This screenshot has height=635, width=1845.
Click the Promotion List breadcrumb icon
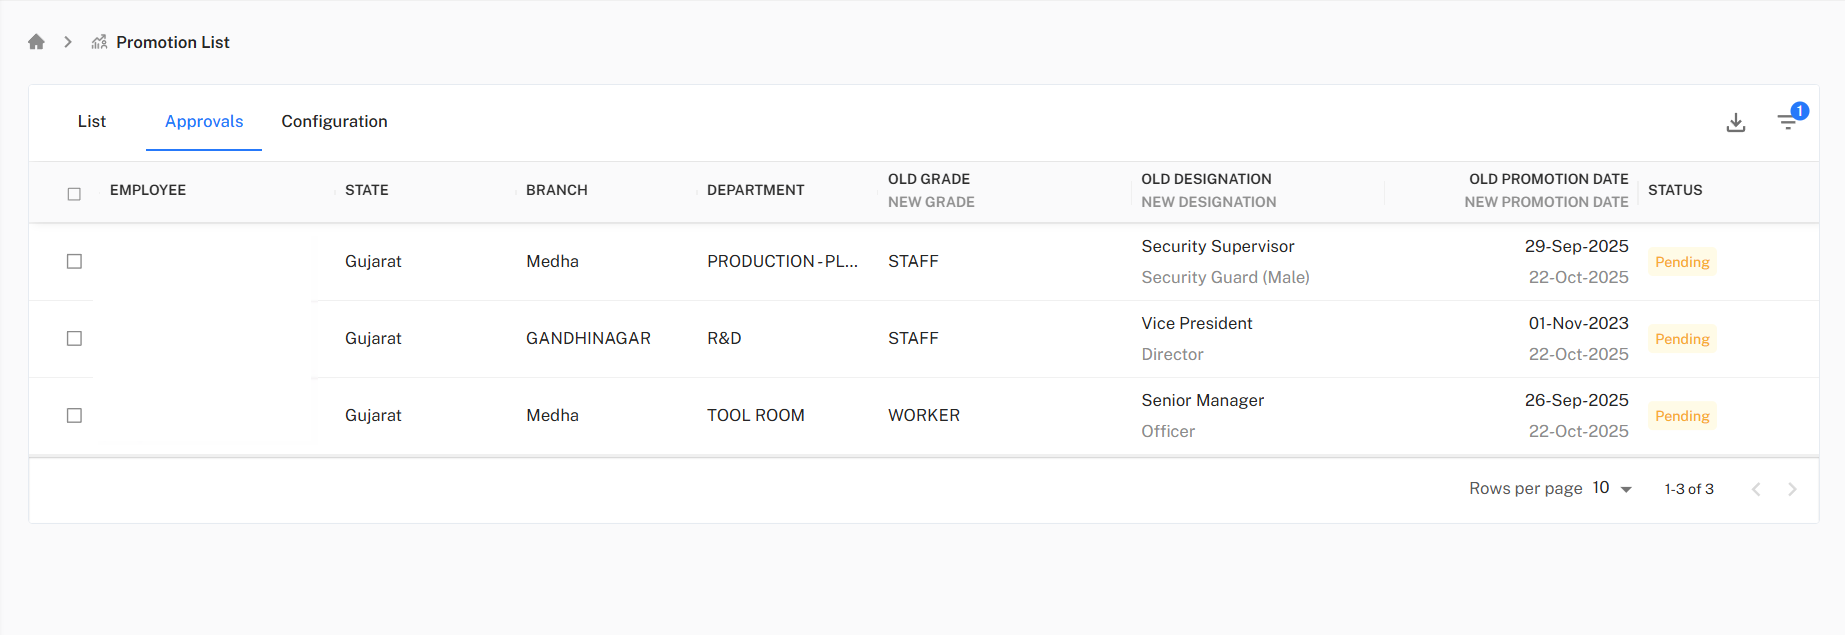click(99, 42)
